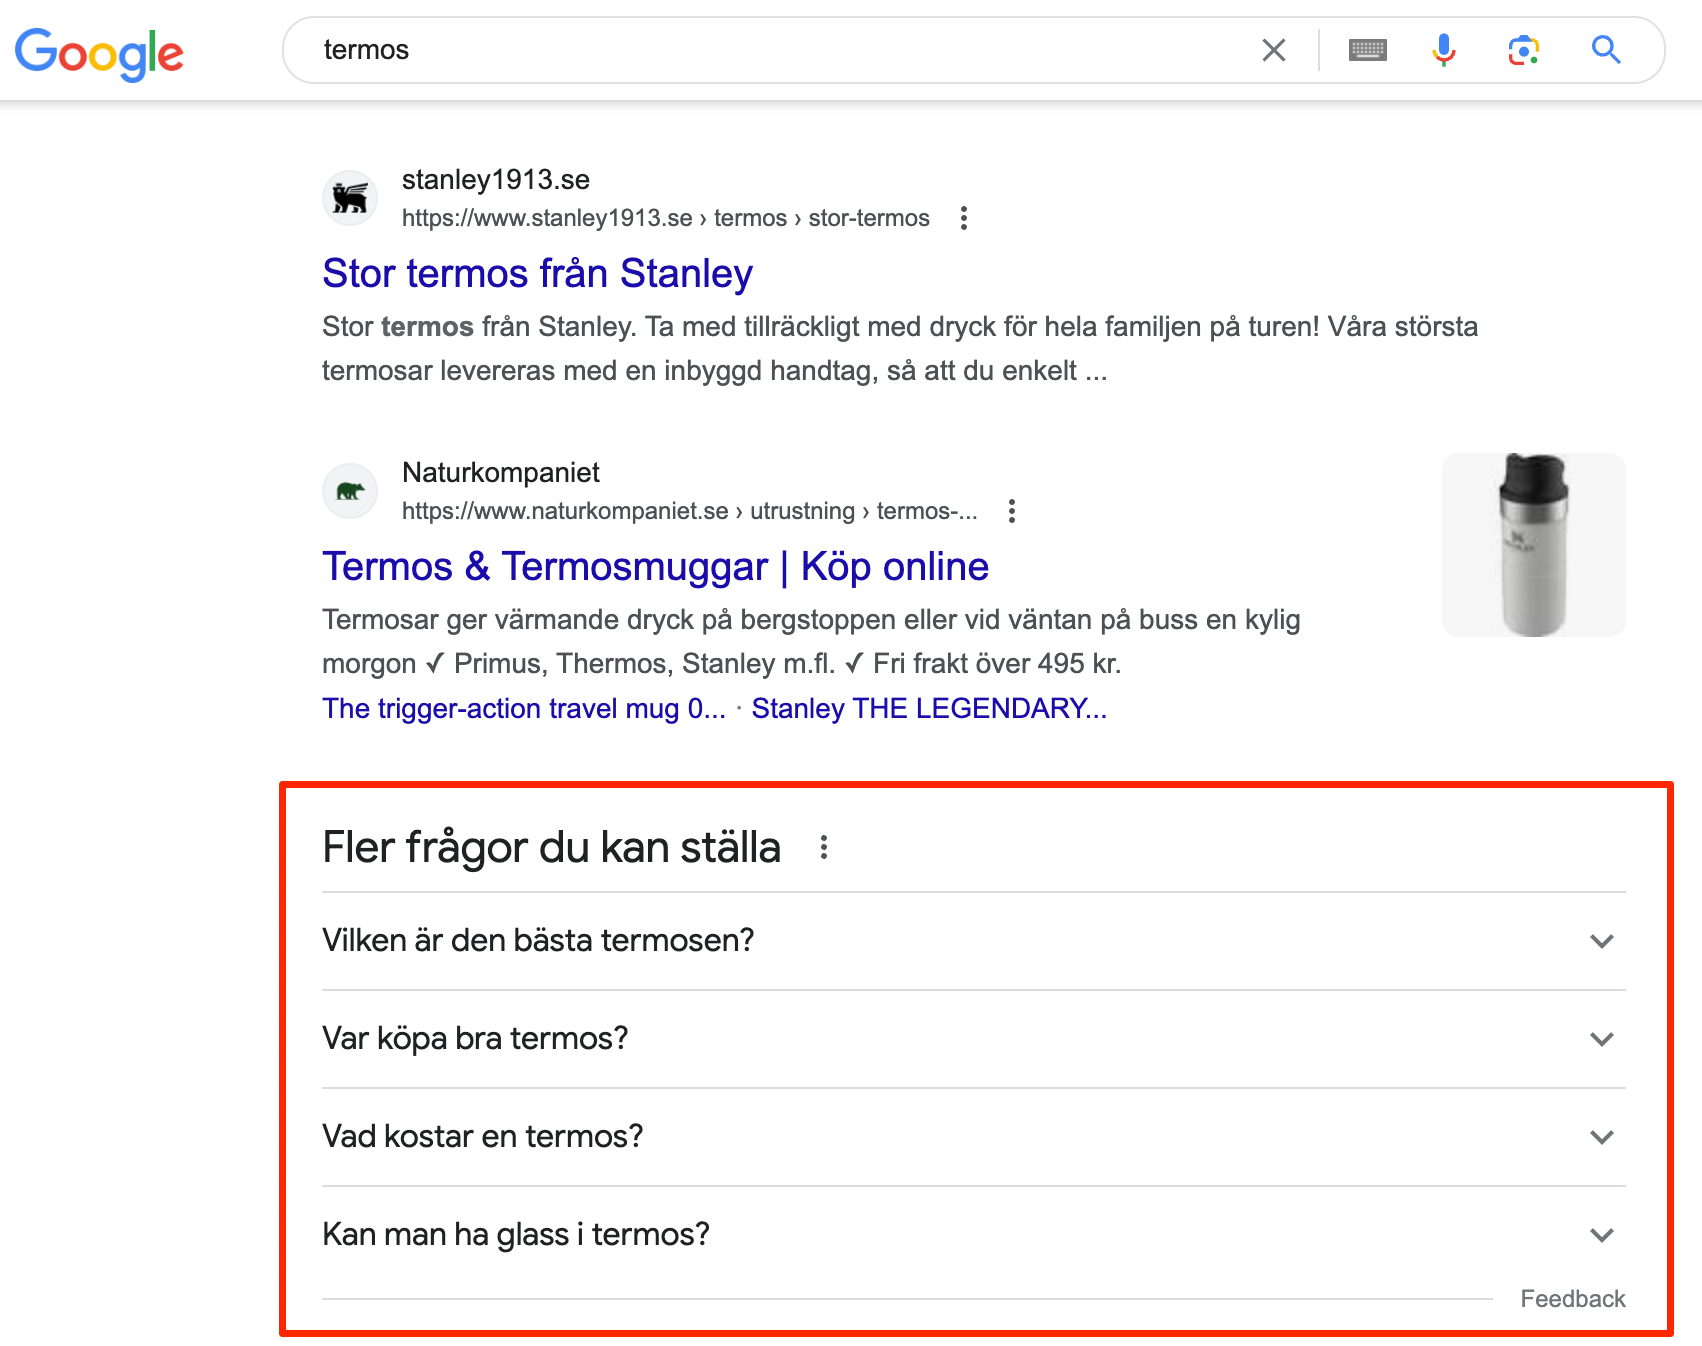This screenshot has height=1346, width=1702.
Task: Open Google Lens image search icon
Action: [x=1523, y=50]
